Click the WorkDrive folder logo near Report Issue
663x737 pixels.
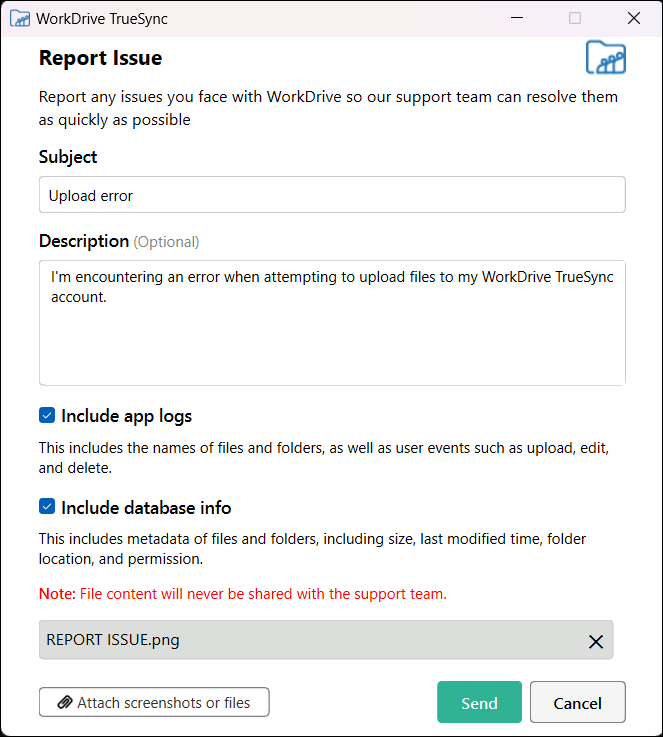tap(606, 57)
